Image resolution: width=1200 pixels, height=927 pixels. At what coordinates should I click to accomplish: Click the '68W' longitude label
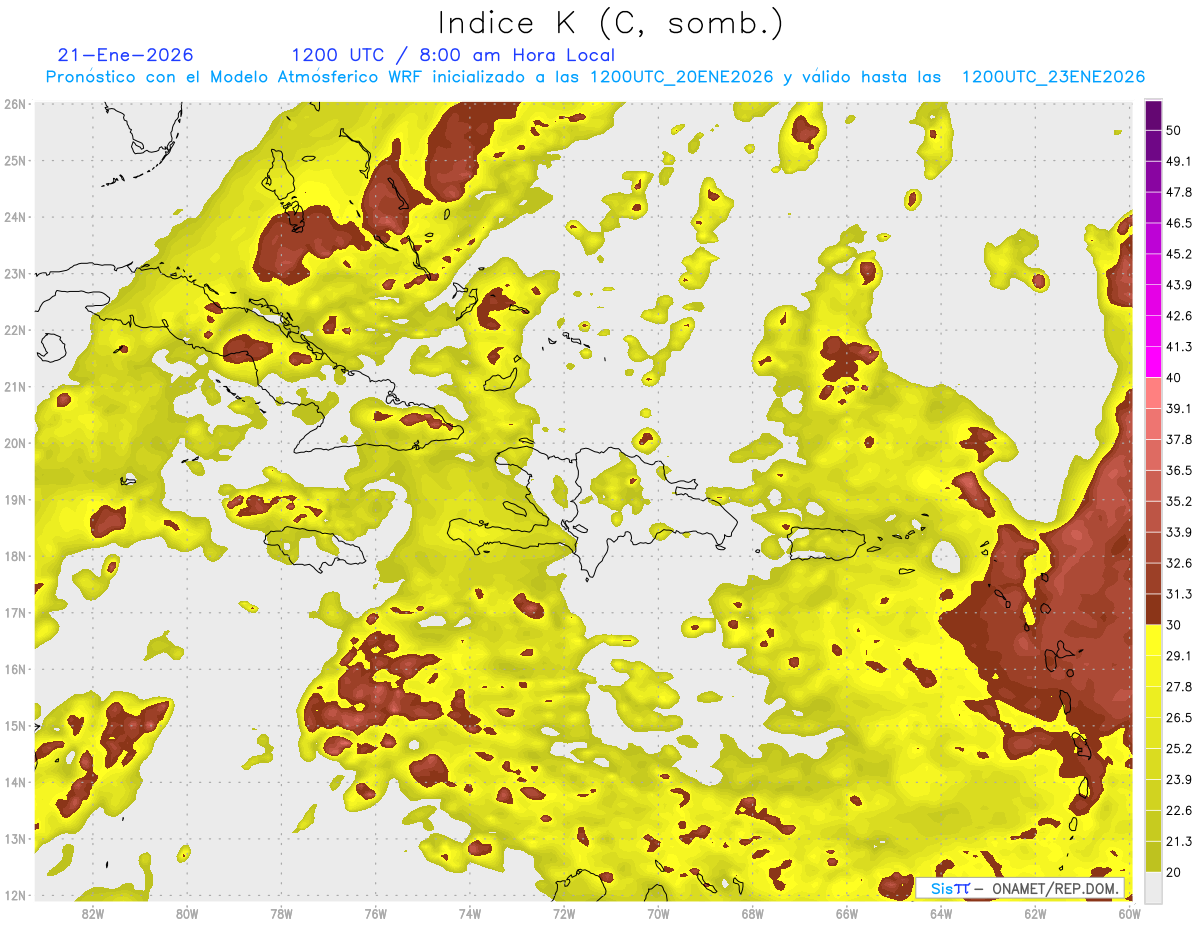tap(752, 914)
